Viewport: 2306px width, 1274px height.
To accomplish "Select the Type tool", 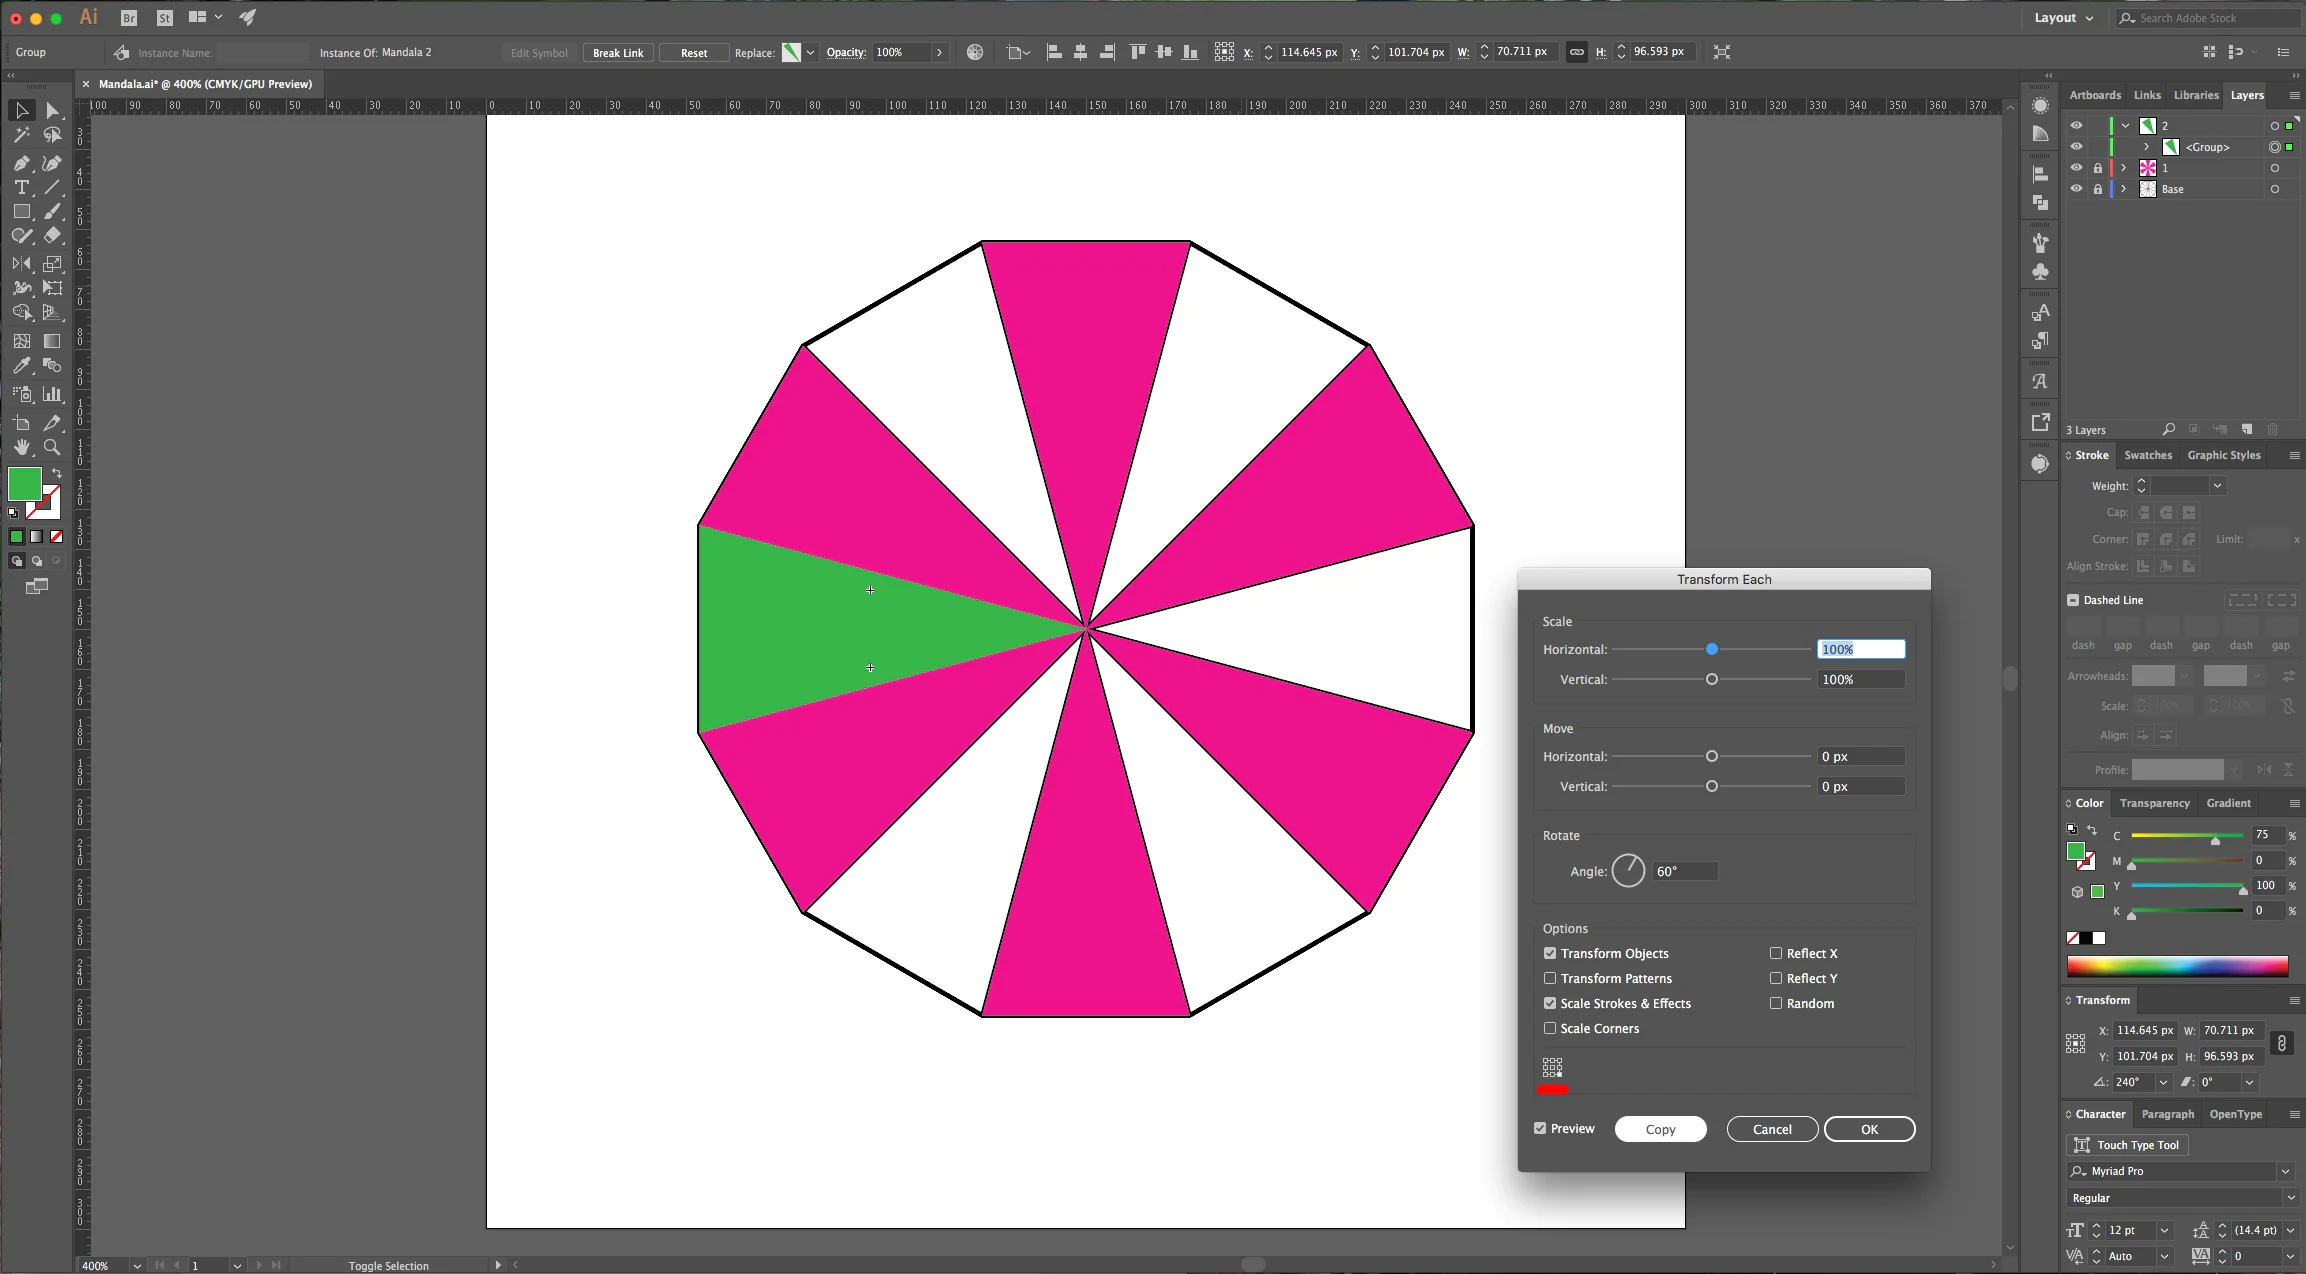I will pos(21,188).
